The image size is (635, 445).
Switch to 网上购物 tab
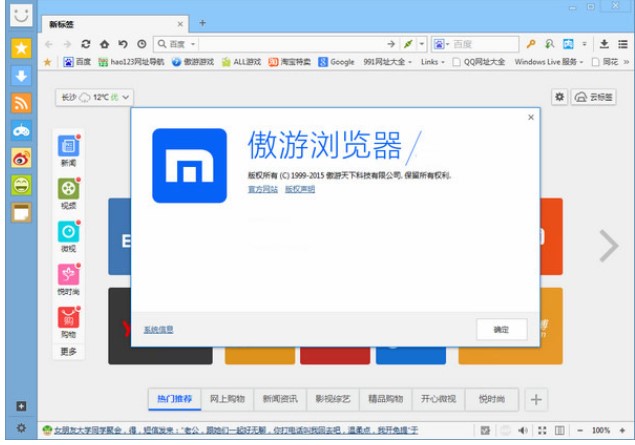coord(227,399)
